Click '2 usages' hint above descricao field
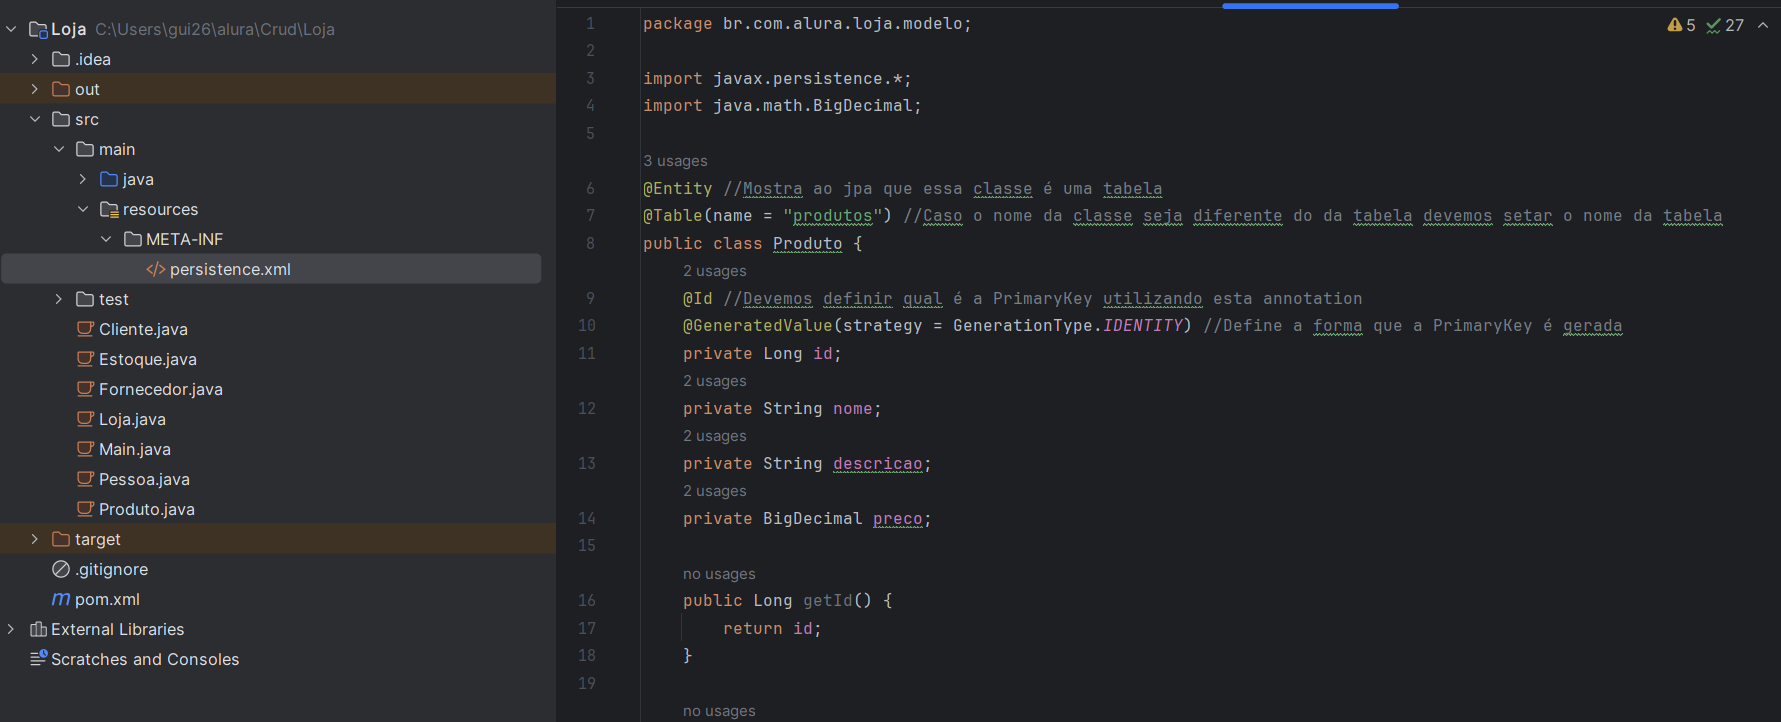 pyautogui.click(x=715, y=436)
